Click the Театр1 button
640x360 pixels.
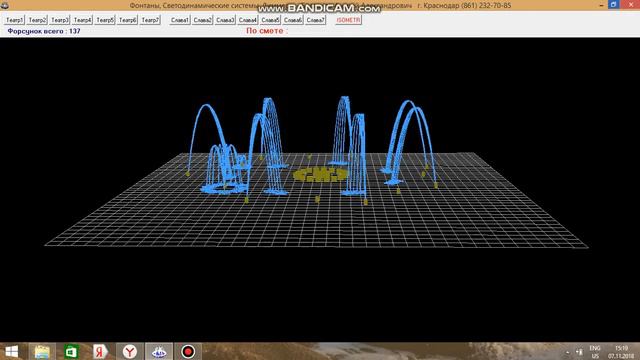pos(14,20)
